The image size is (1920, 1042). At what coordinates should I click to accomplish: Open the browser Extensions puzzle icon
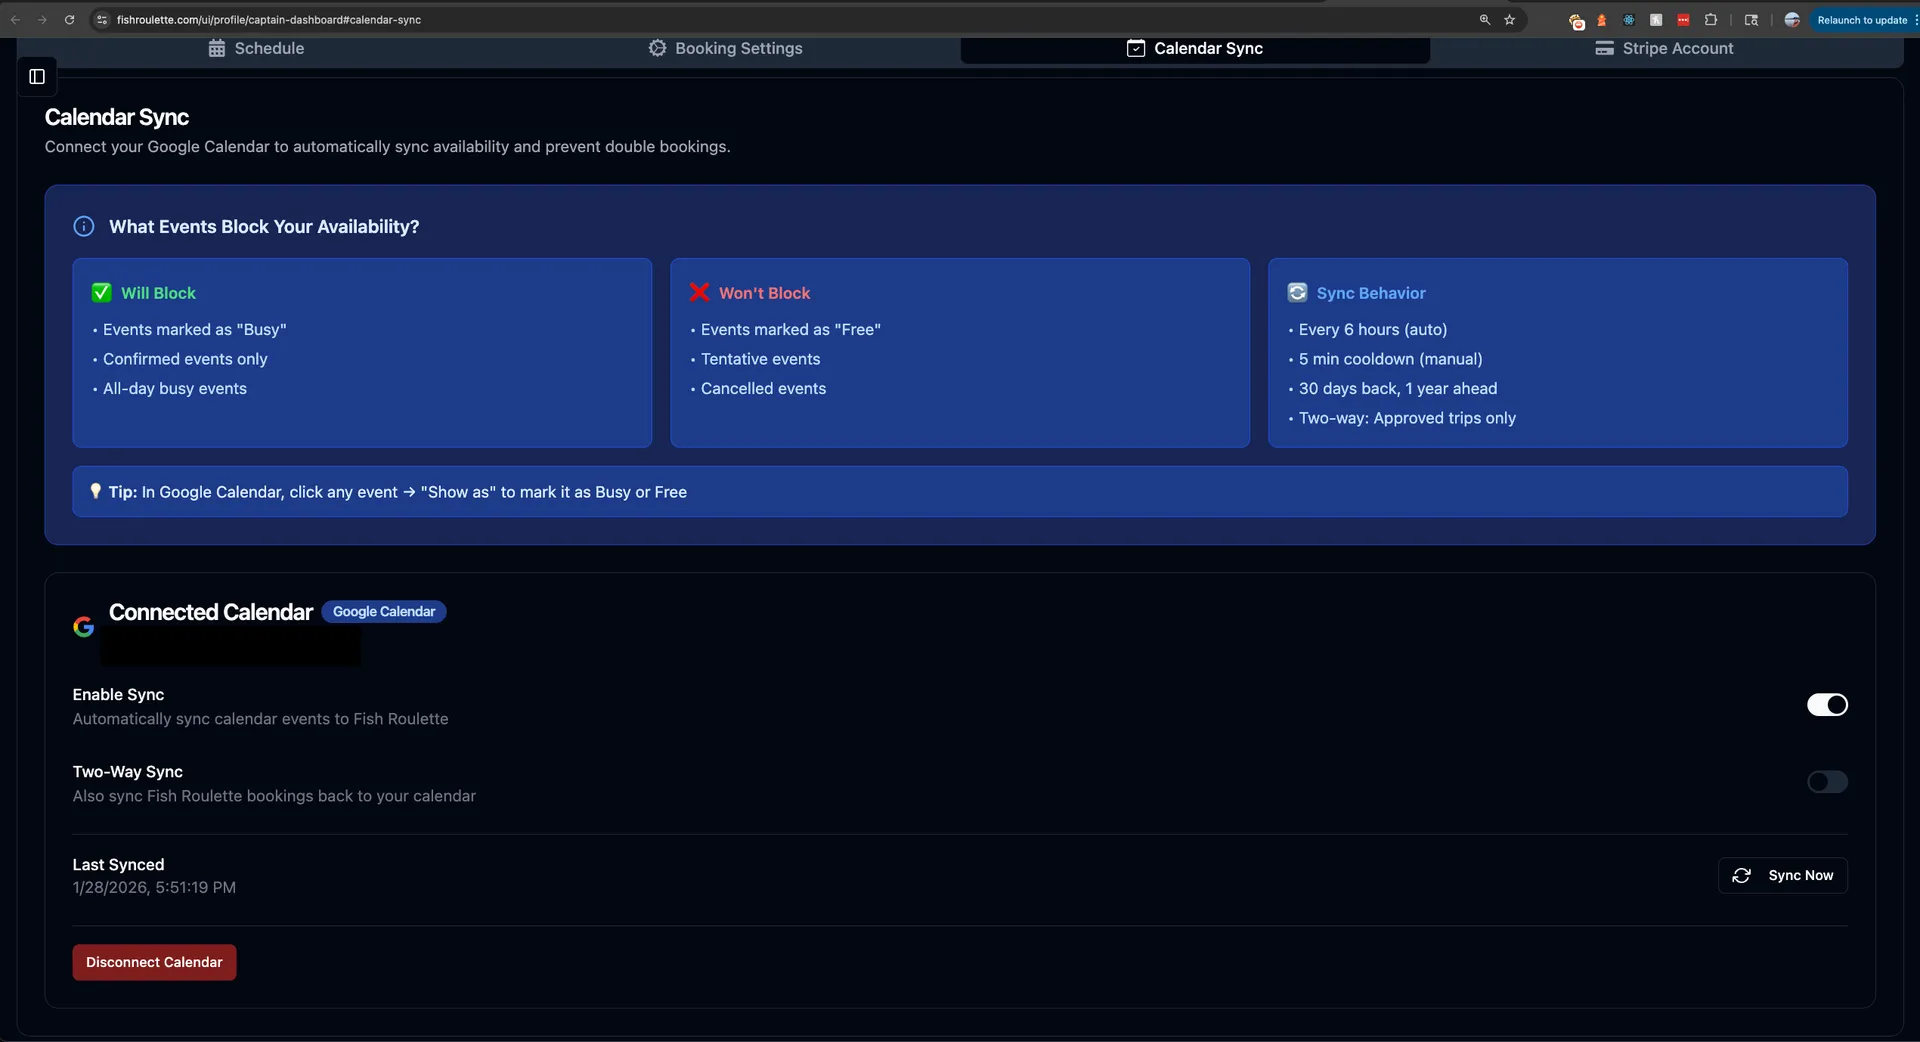[x=1711, y=20]
